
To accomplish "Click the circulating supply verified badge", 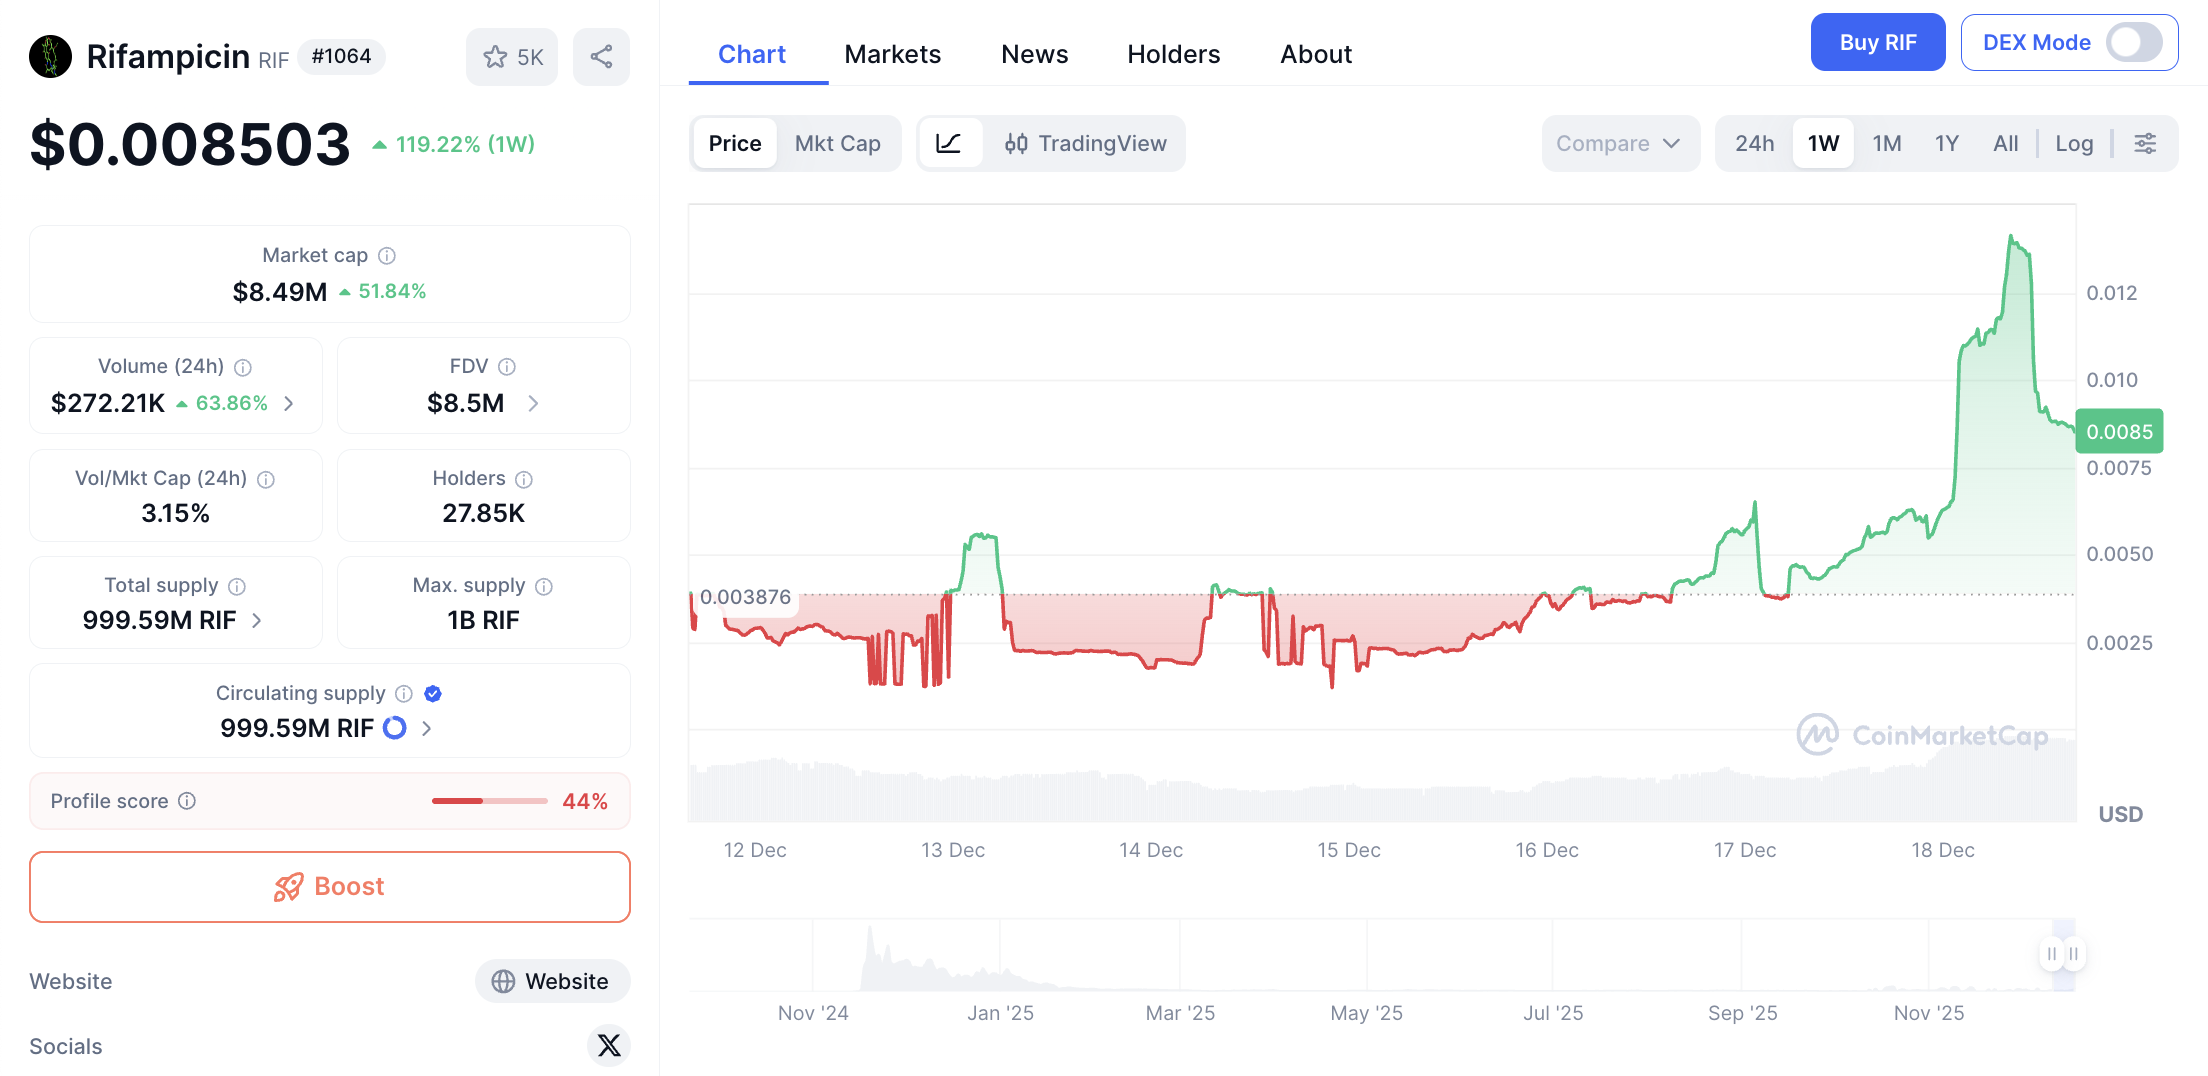I will [433, 693].
